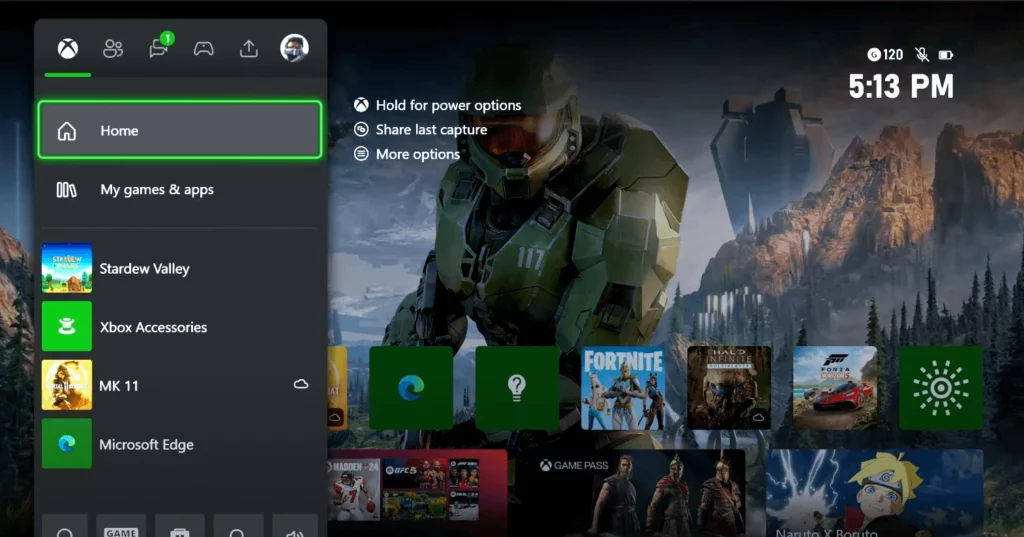Click the cloud badge on Halo Infinite tile
This screenshot has width=1024, height=537.
[758, 417]
